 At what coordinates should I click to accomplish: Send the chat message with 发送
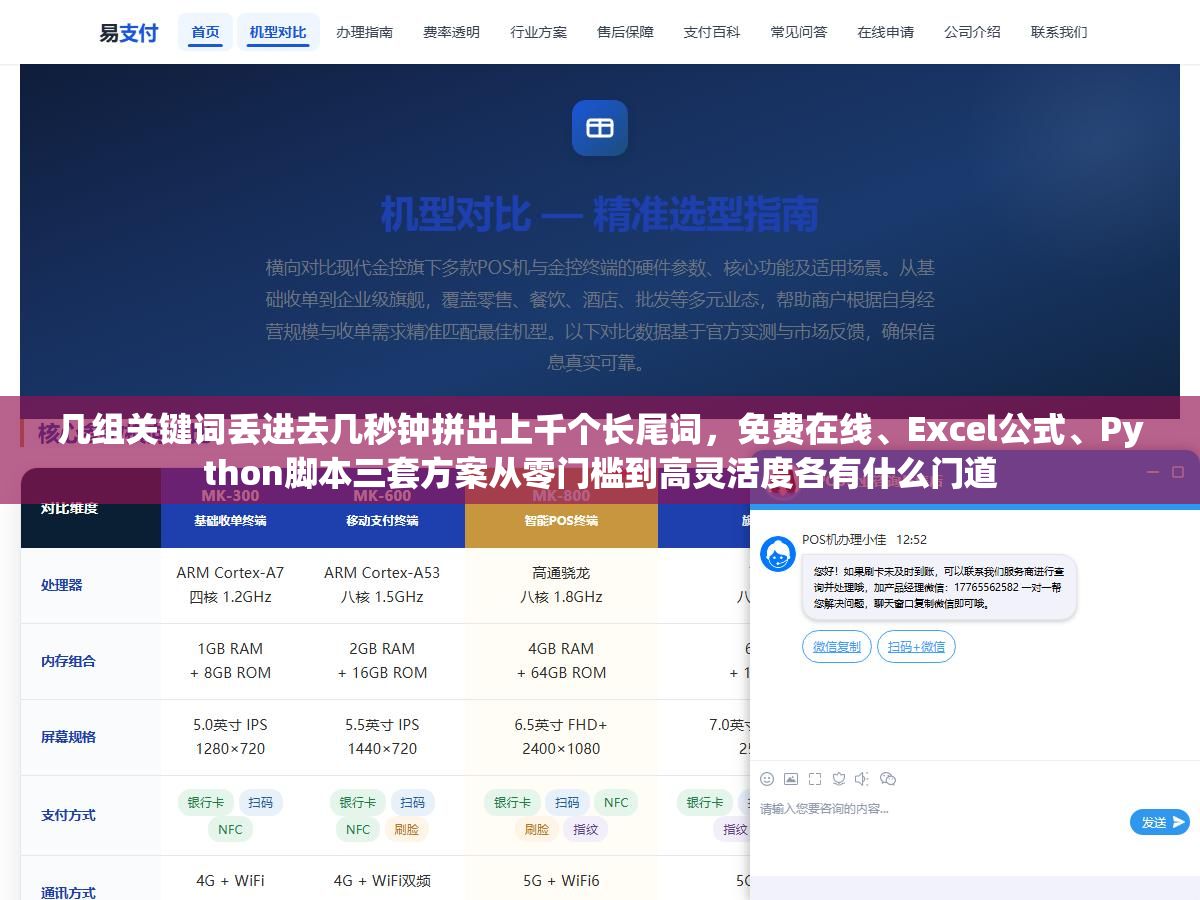(x=1160, y=822)
